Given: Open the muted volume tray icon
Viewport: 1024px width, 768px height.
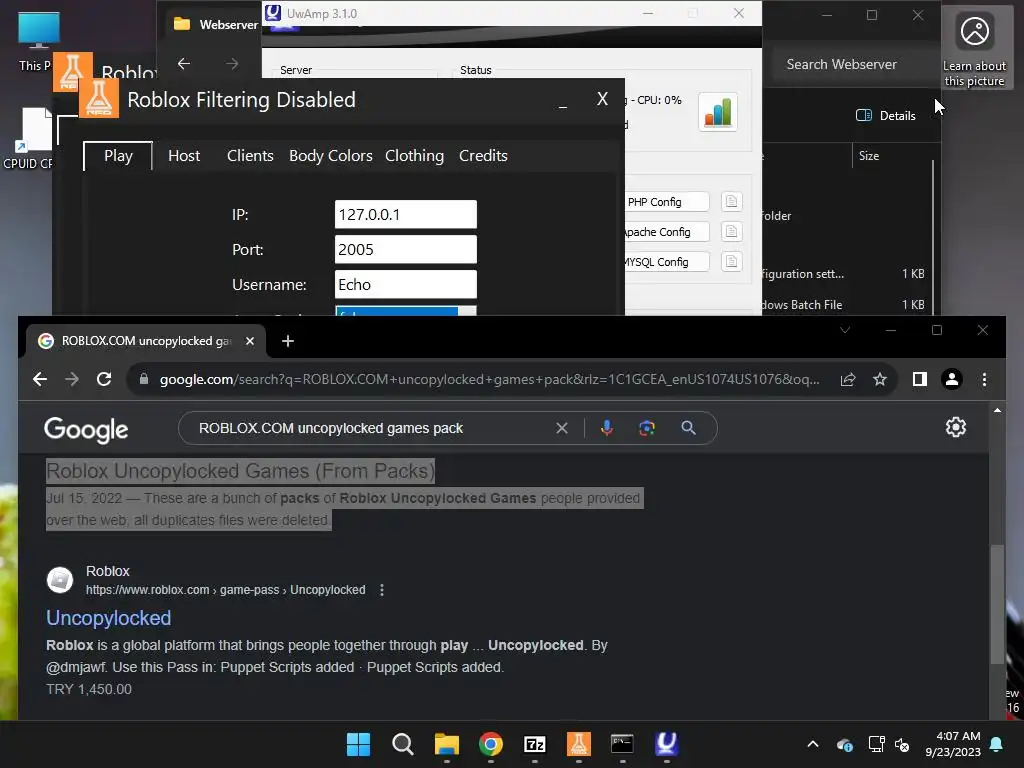Looking at the screenshot, I should (x=902, y=744).
